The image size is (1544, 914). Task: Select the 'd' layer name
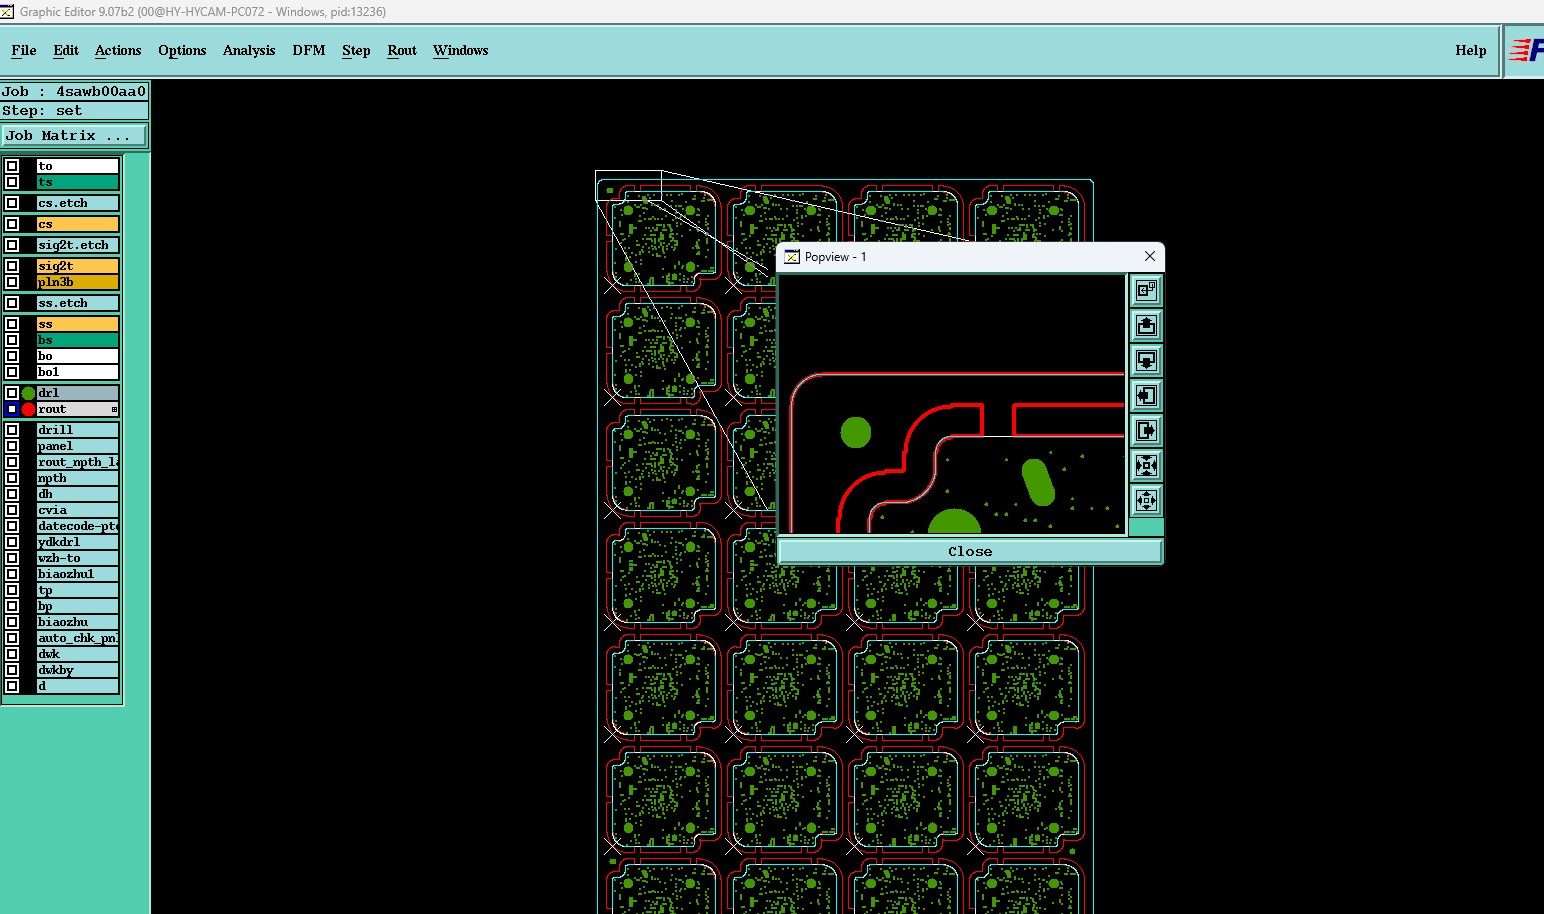coord(78,686)
